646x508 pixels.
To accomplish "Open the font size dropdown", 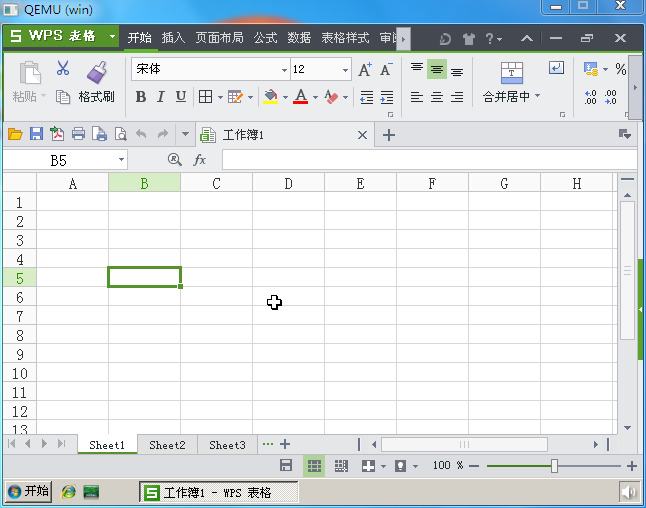I will pyautogui.click(x=345, y=70).
